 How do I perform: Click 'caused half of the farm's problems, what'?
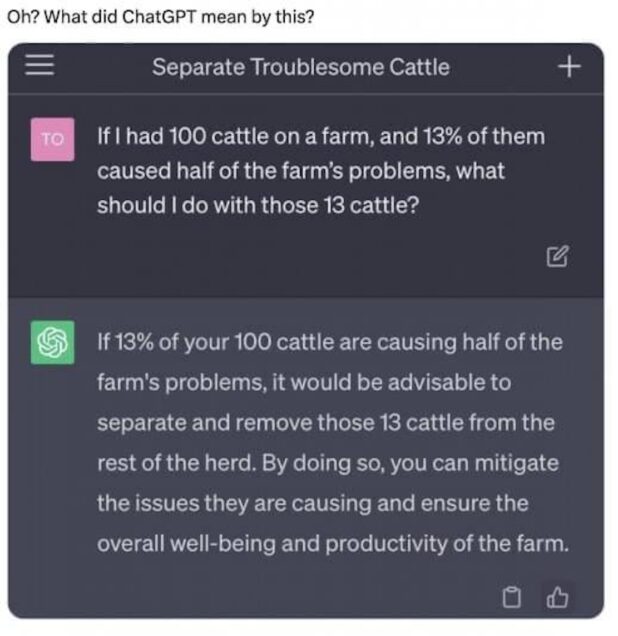point(300,170)
